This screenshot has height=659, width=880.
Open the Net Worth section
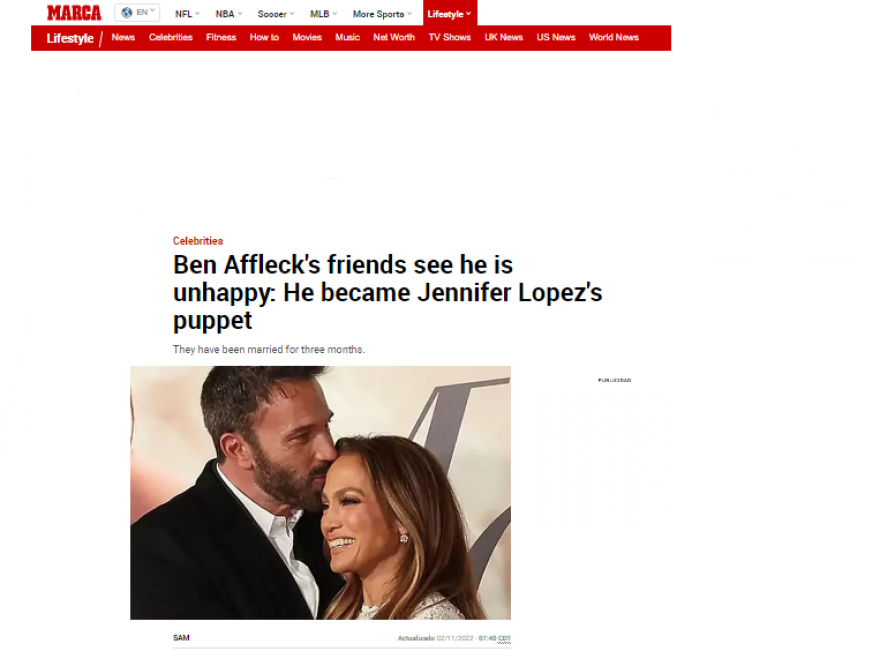(x=394, y=38)
